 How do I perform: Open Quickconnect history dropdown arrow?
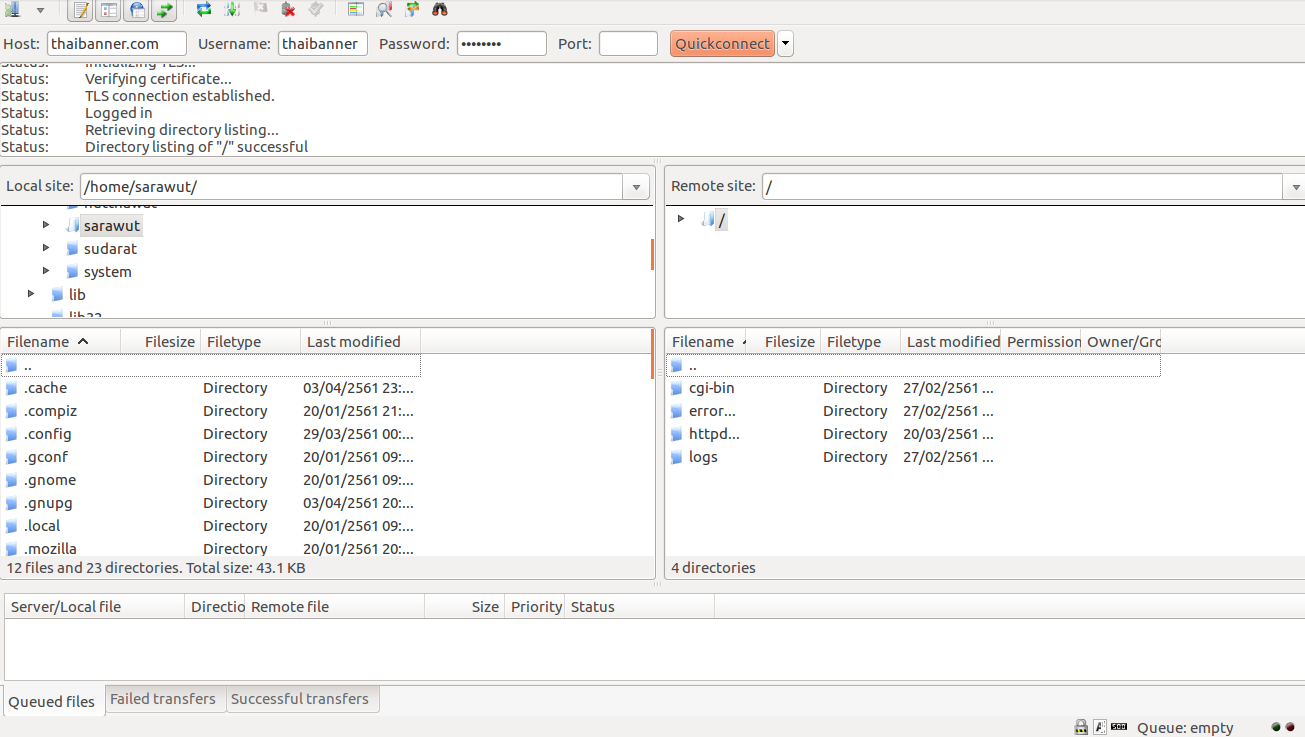[x=785, y=44]
